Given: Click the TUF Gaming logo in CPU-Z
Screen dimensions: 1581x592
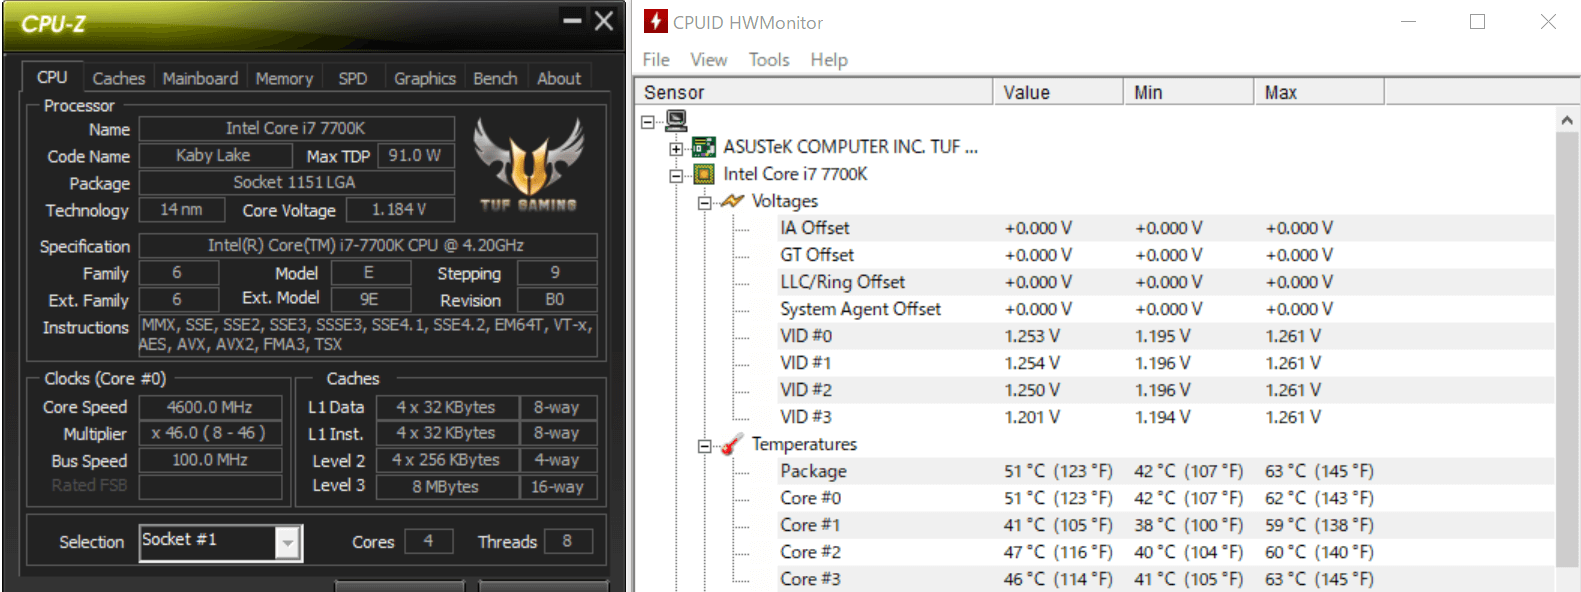Looking at the screenshot, I should tap(528, 164).
